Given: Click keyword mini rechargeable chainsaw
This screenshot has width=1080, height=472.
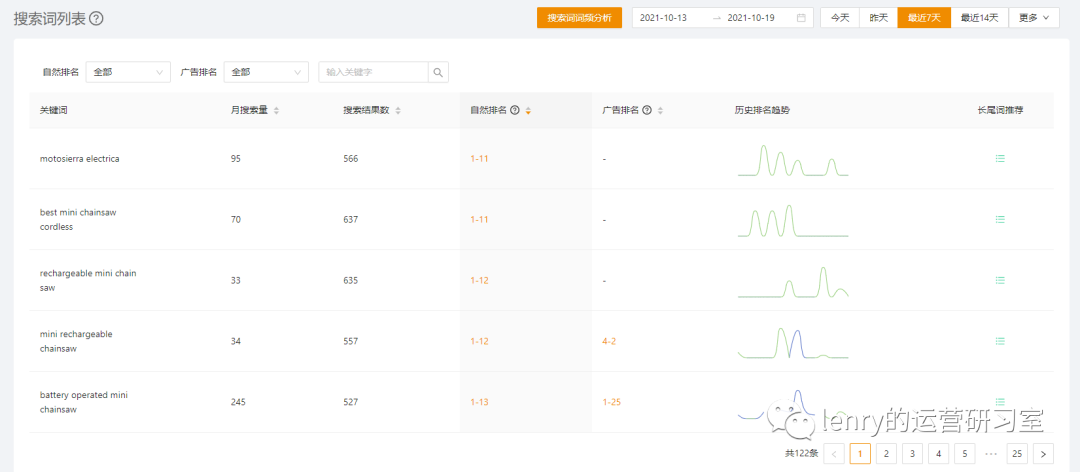Looking at the screenshot, I should [76, 341].
